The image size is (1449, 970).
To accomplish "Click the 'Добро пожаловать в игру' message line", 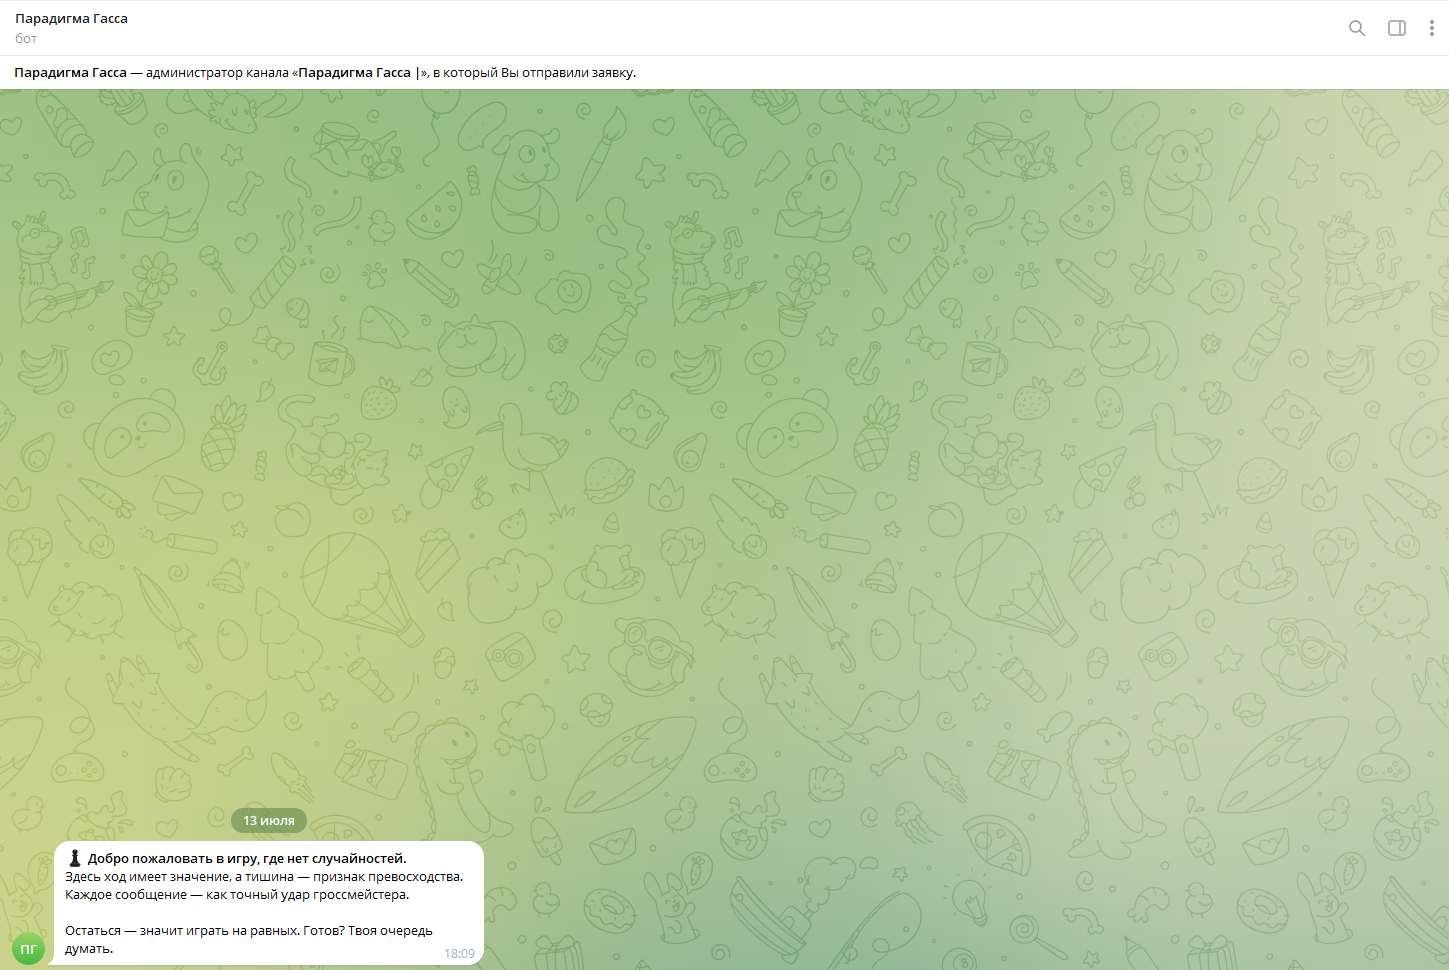I will 247,858.
